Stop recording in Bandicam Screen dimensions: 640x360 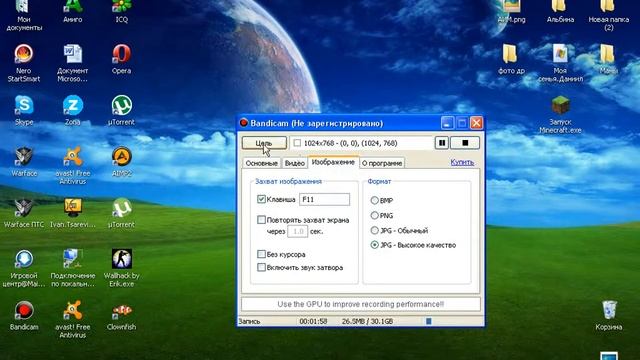[465, 143]
